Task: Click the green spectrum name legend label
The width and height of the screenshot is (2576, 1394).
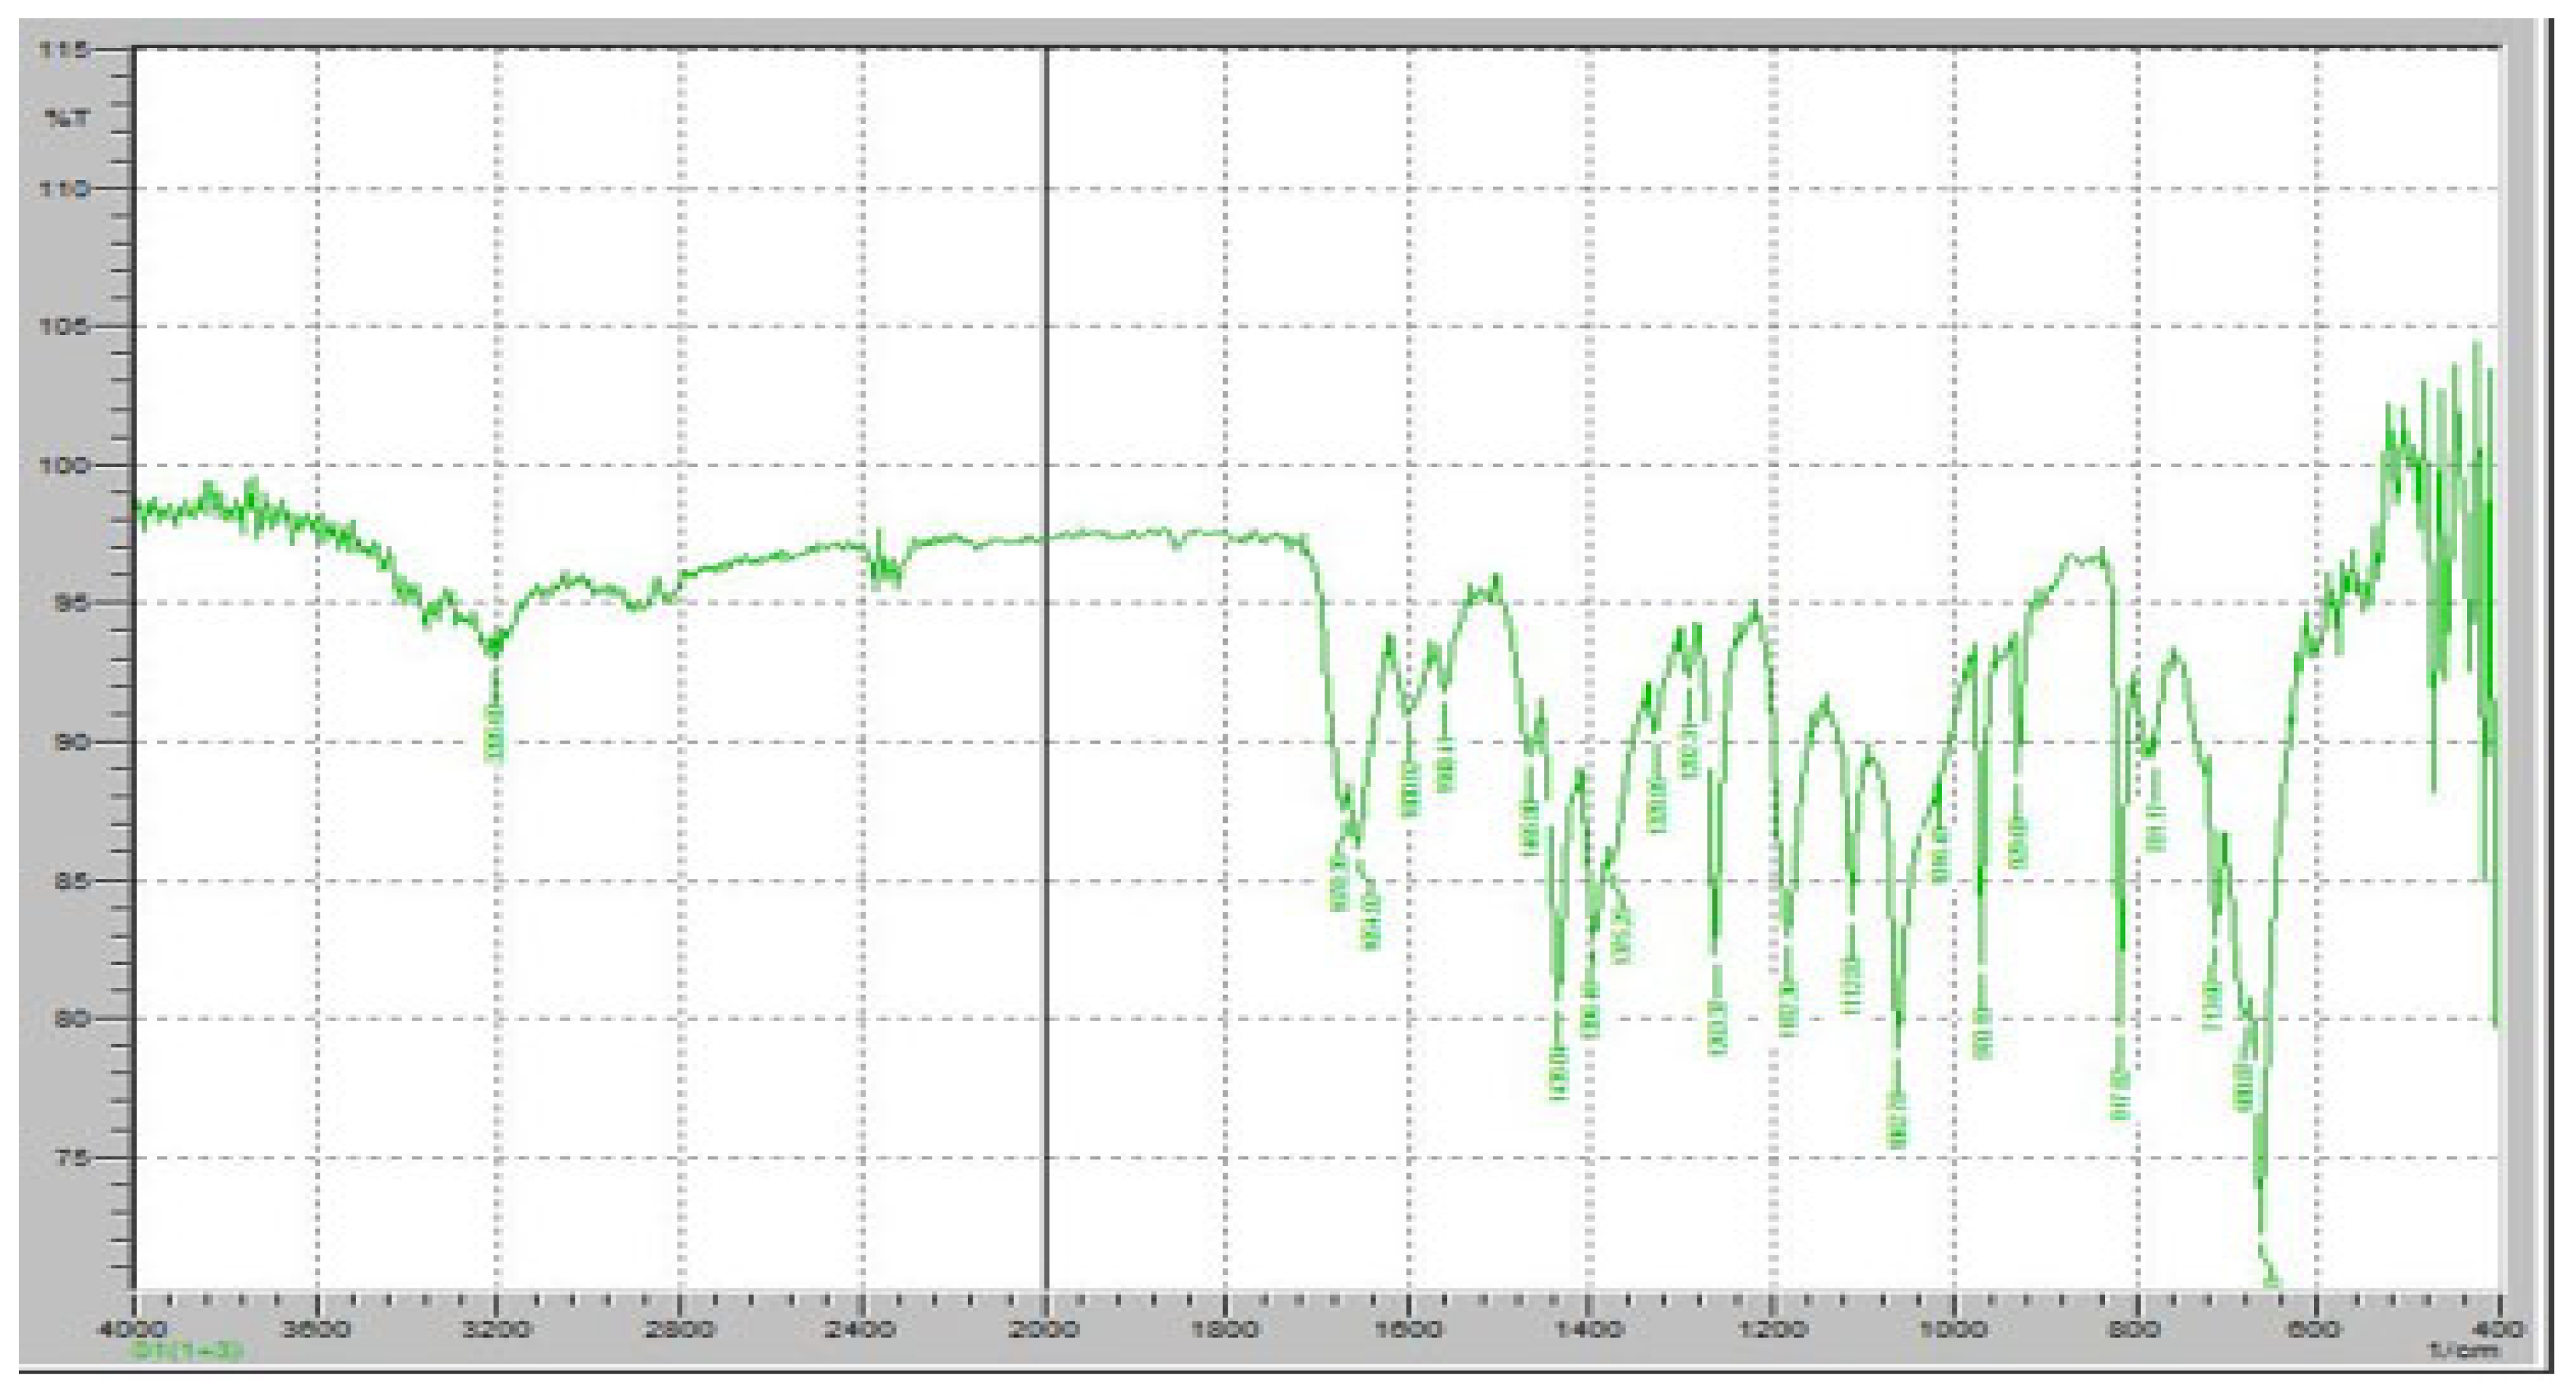Action: point(187,1351)
